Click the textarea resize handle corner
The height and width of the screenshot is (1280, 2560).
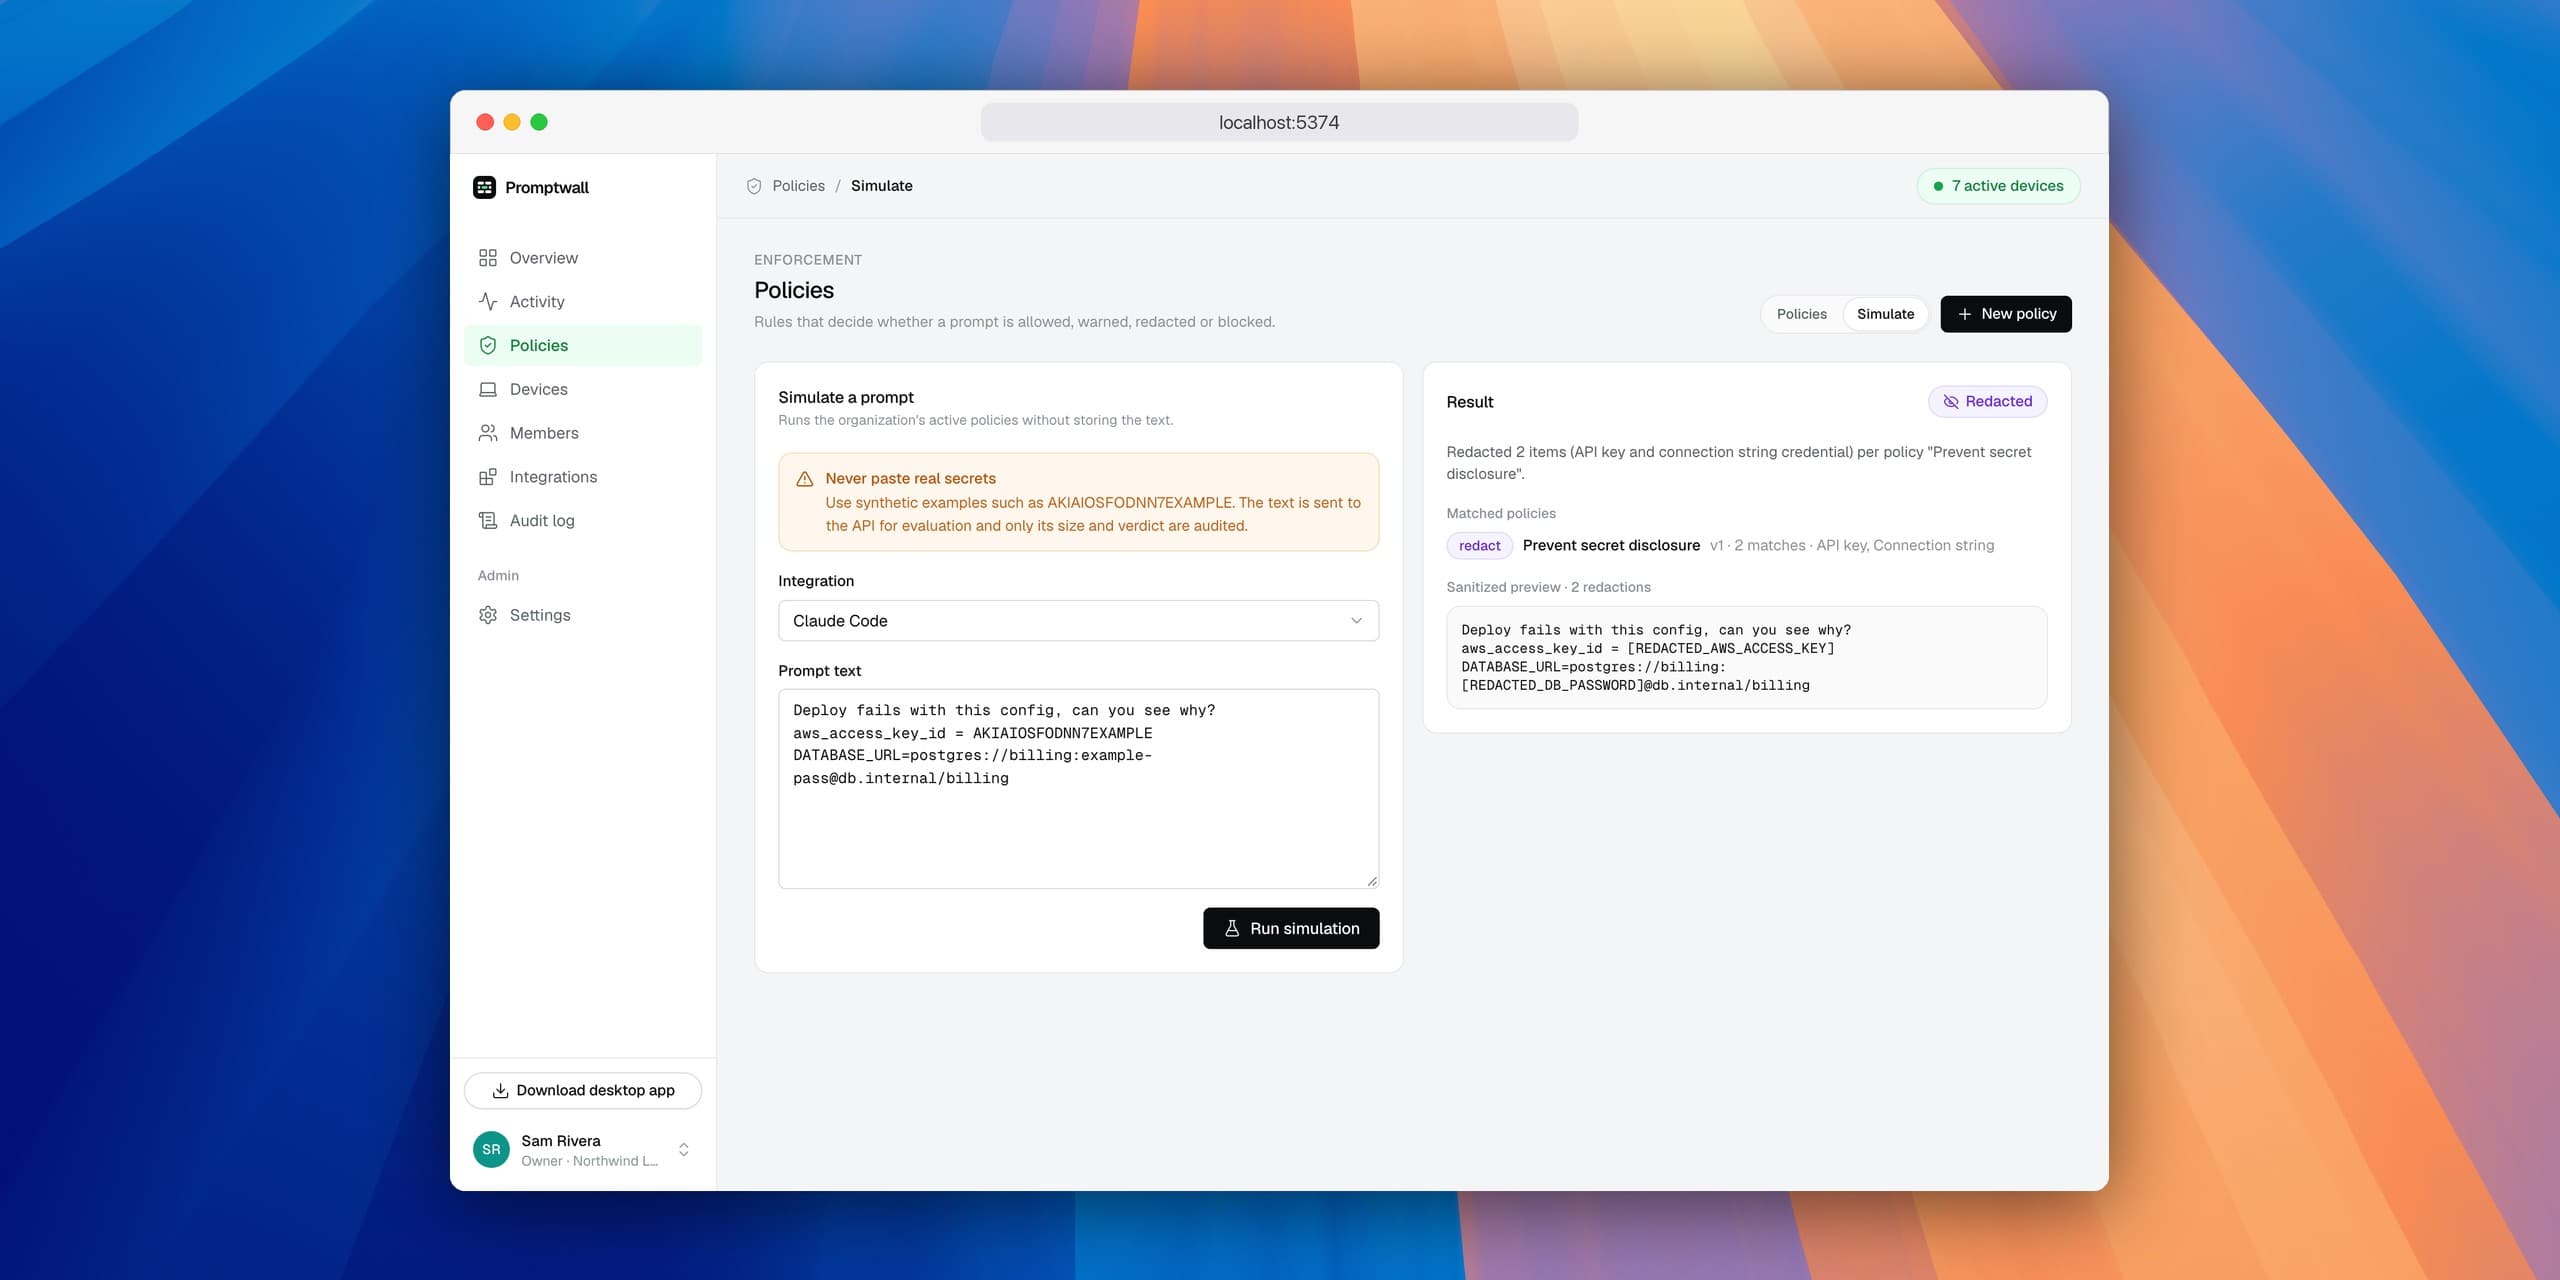point(1372,881)
